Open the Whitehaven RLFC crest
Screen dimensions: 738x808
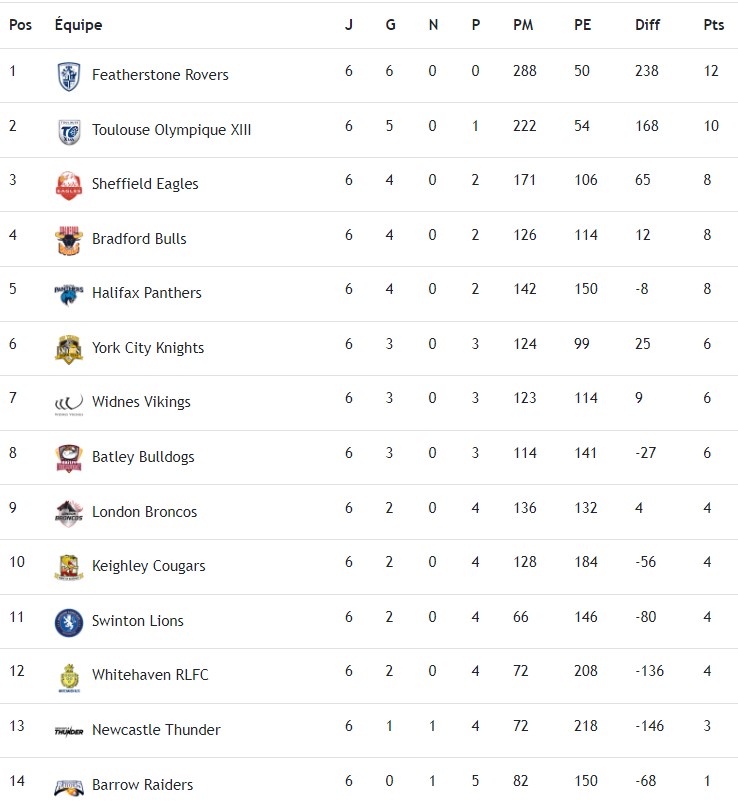68,677
